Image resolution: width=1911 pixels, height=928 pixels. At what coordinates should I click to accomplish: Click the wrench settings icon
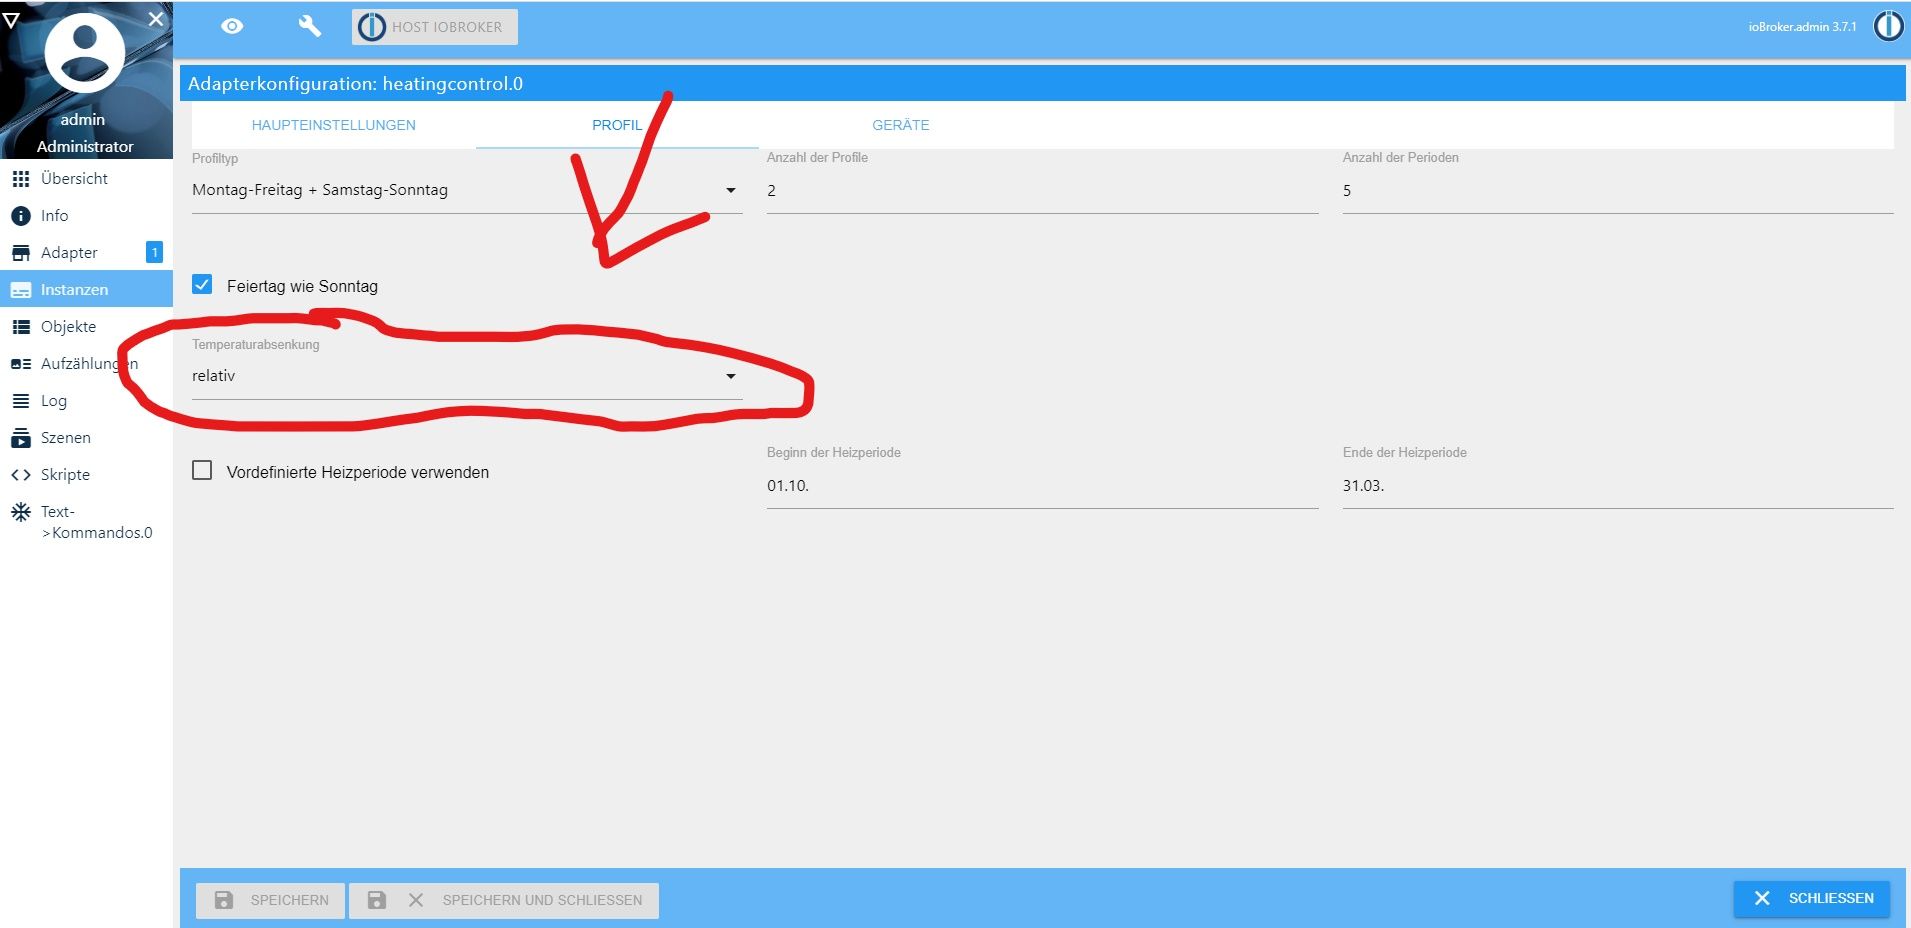point(309,27)
